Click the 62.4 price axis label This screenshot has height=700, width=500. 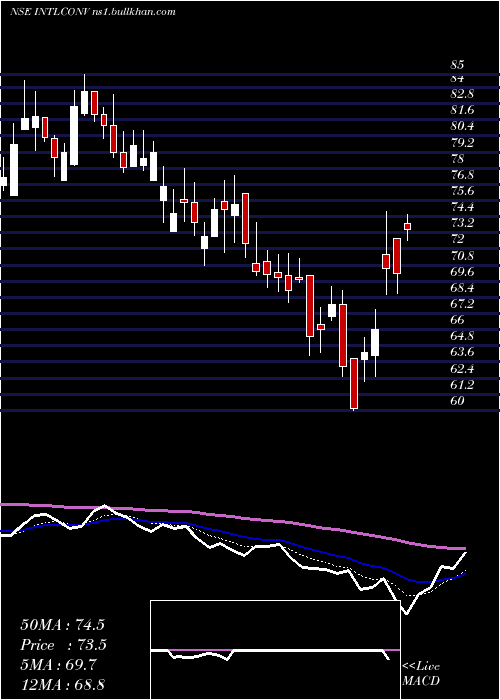tap(462, 369)
